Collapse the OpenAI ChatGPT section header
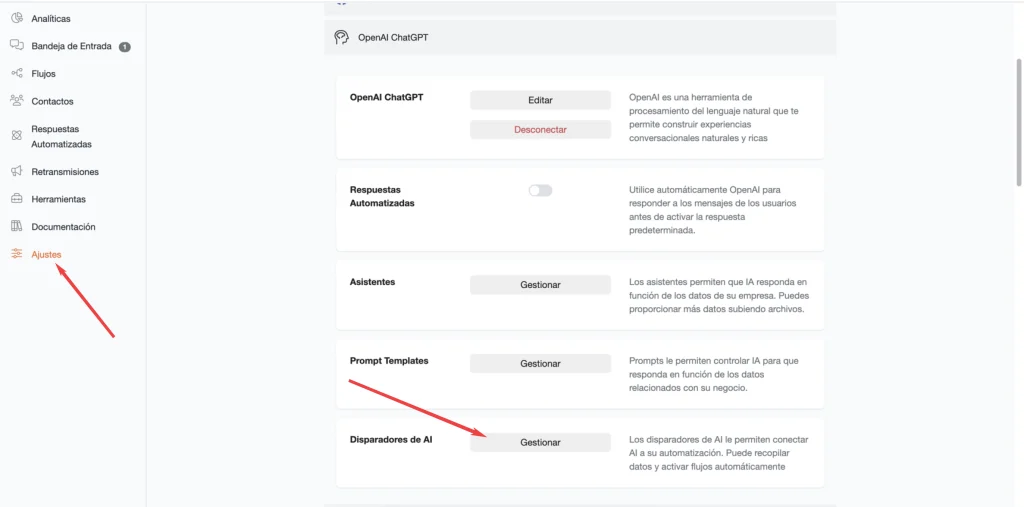The image size is (1024, 507). pyautogui.click(x=580, y=37)
